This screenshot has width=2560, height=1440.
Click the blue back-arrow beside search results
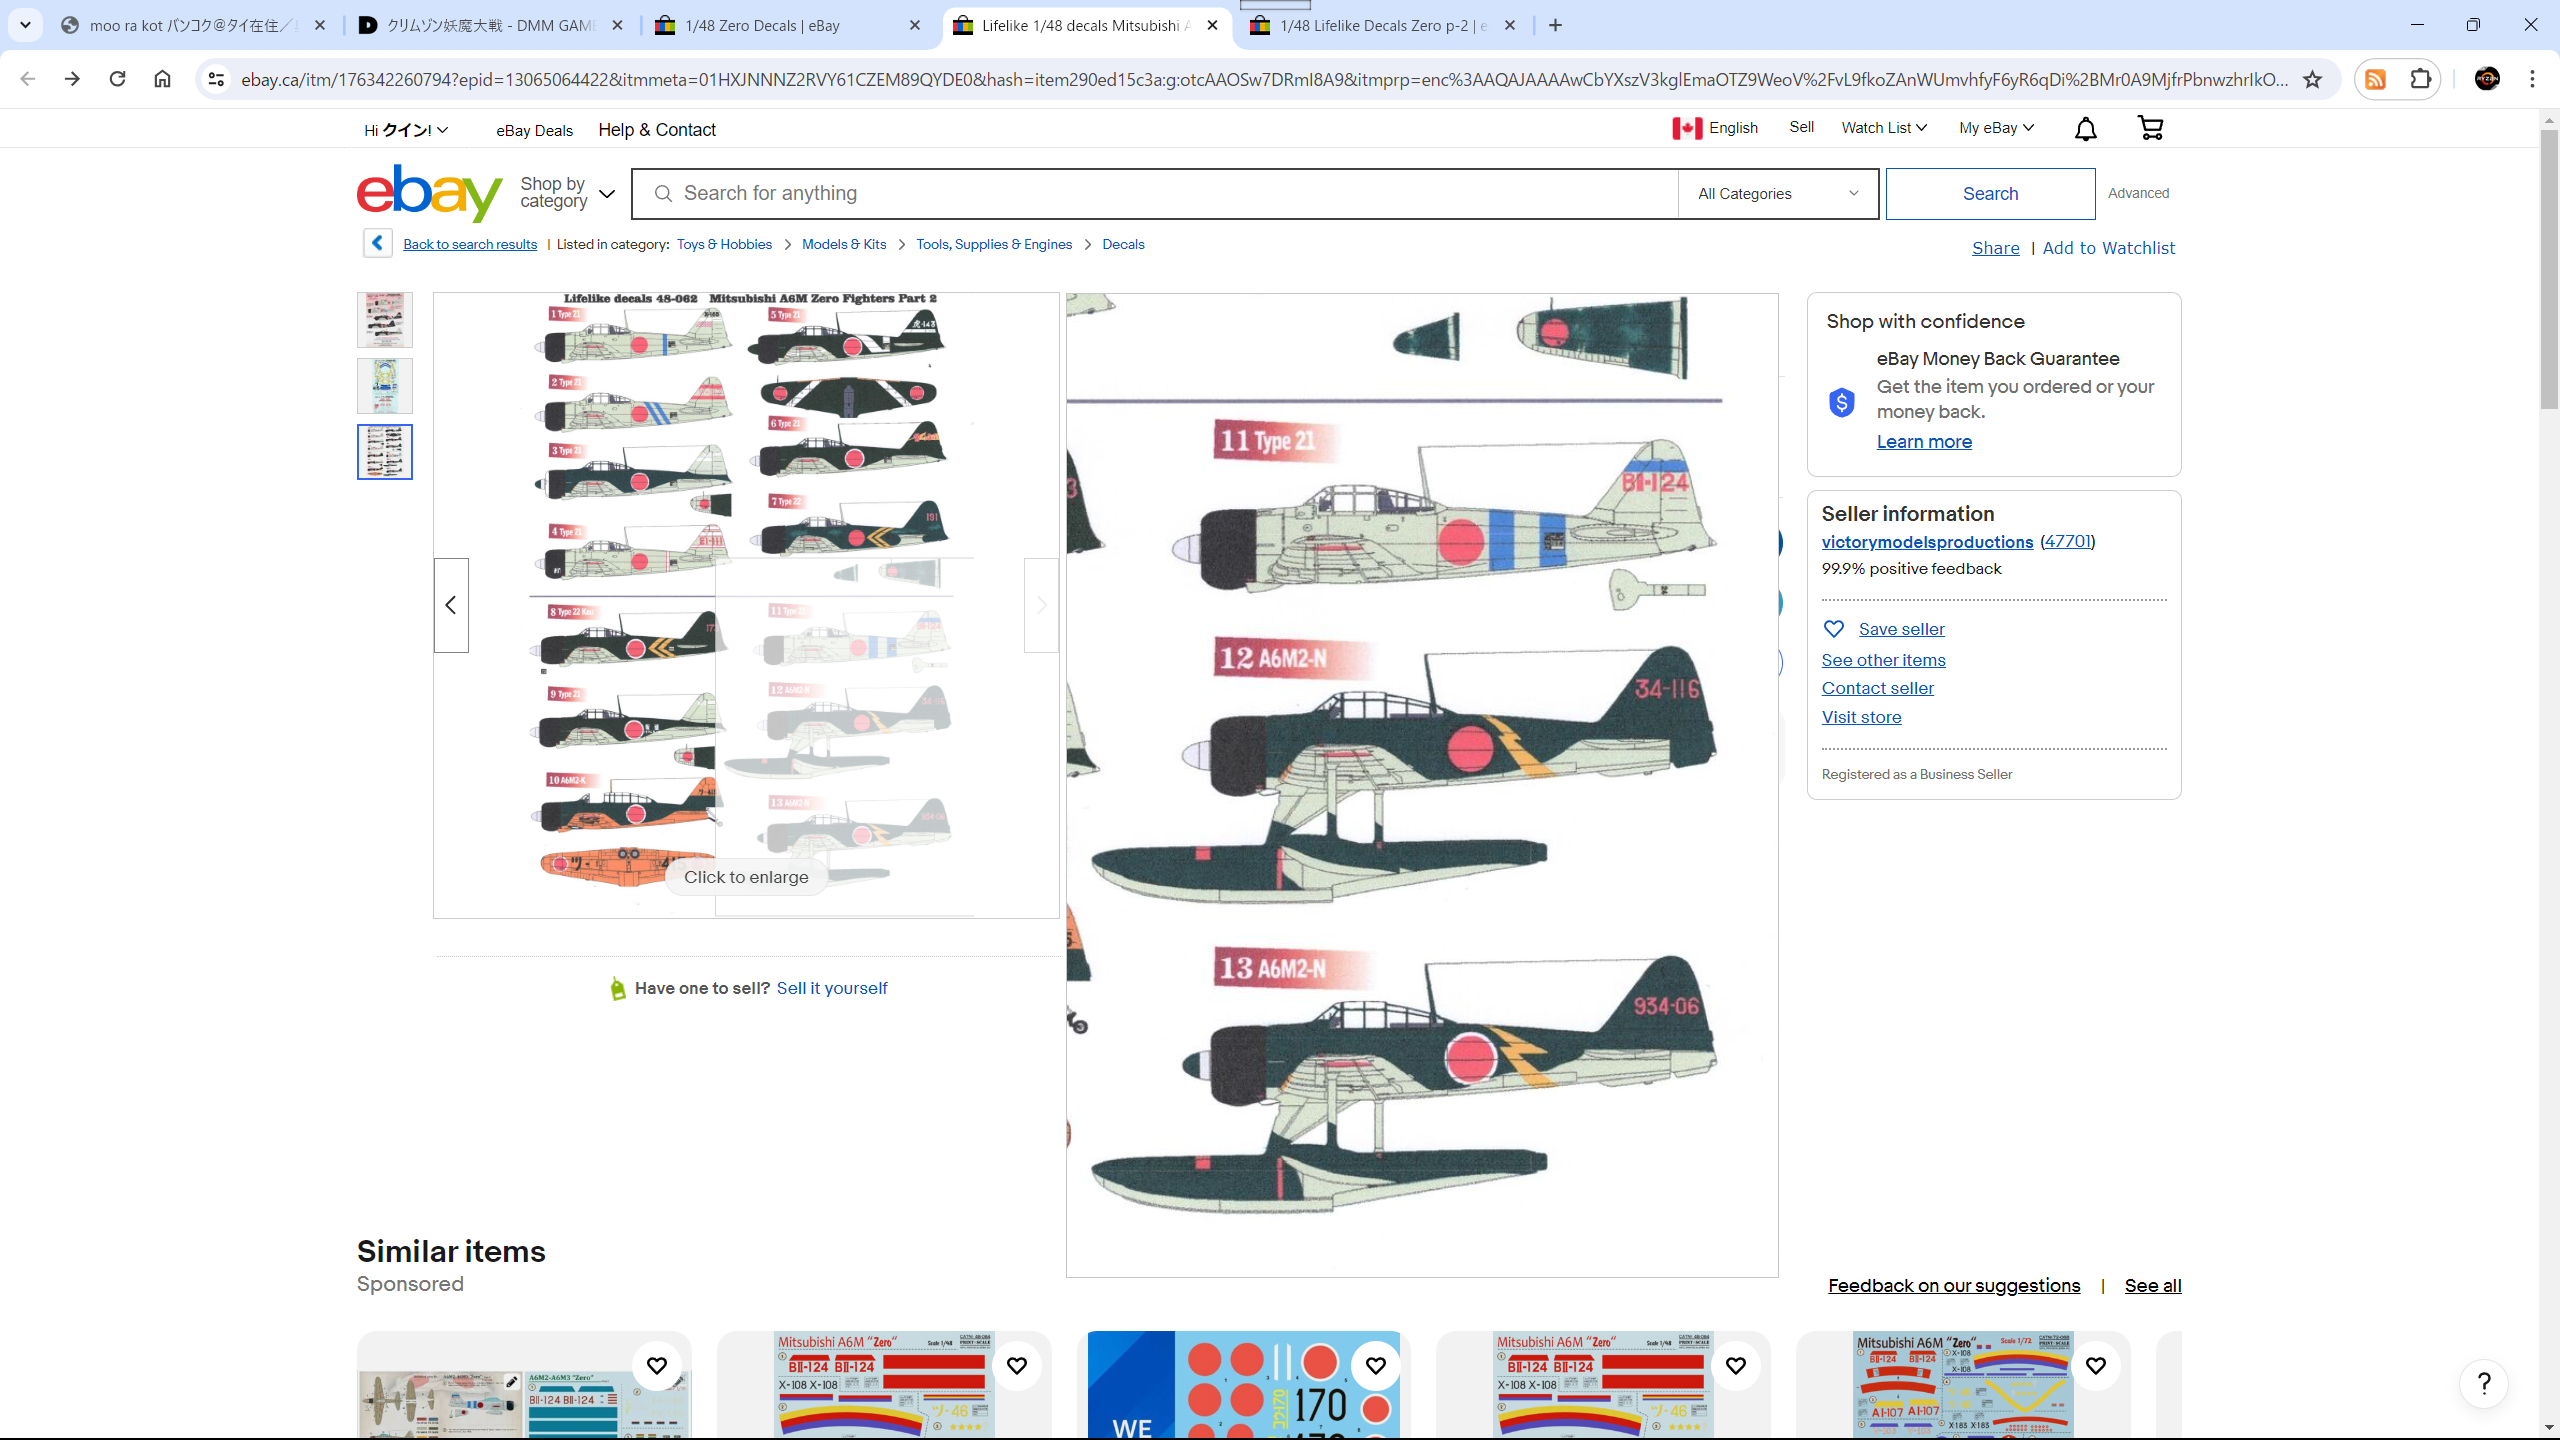(x=377, y=243)
